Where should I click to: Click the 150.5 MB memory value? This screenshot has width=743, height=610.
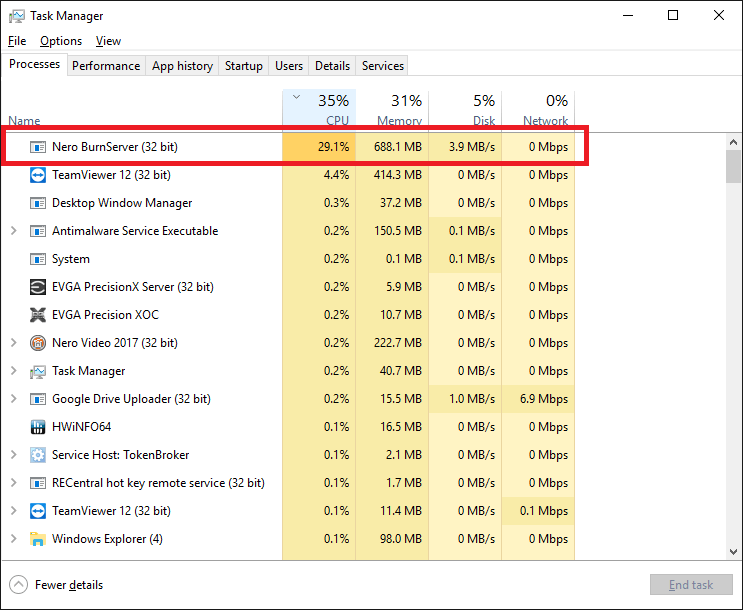coord(398,231)
